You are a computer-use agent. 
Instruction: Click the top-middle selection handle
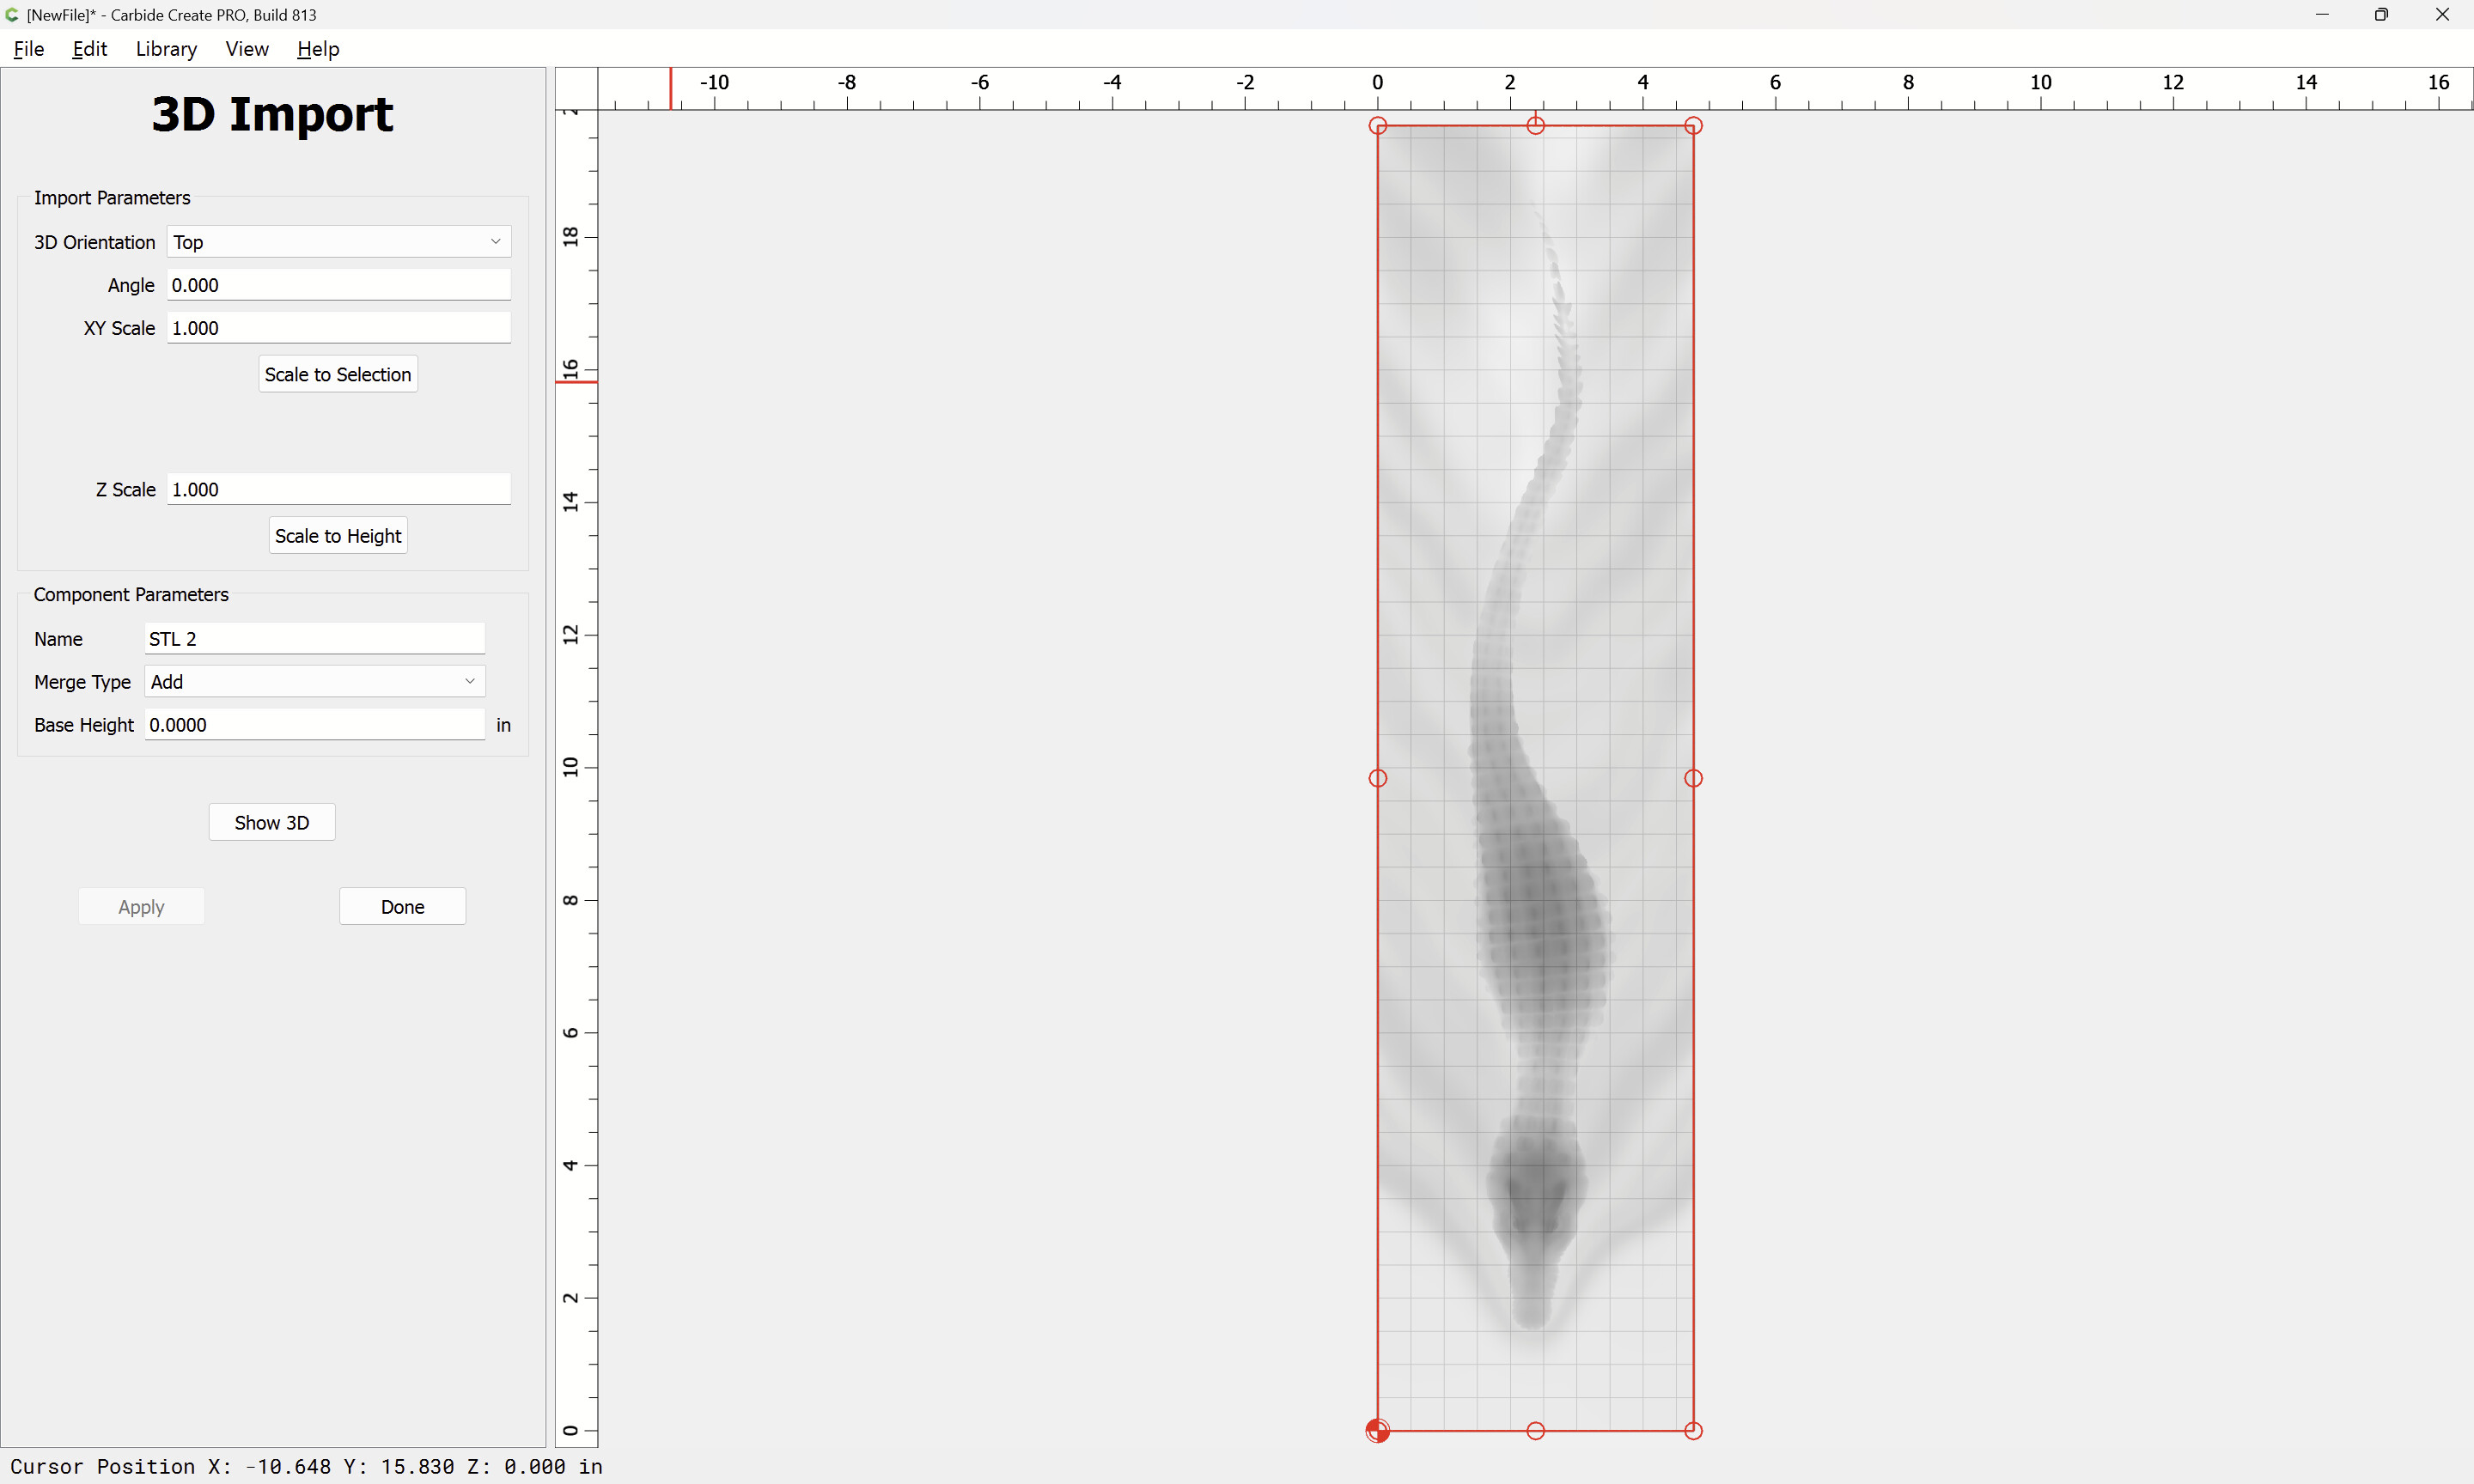tap(1536, 126)
